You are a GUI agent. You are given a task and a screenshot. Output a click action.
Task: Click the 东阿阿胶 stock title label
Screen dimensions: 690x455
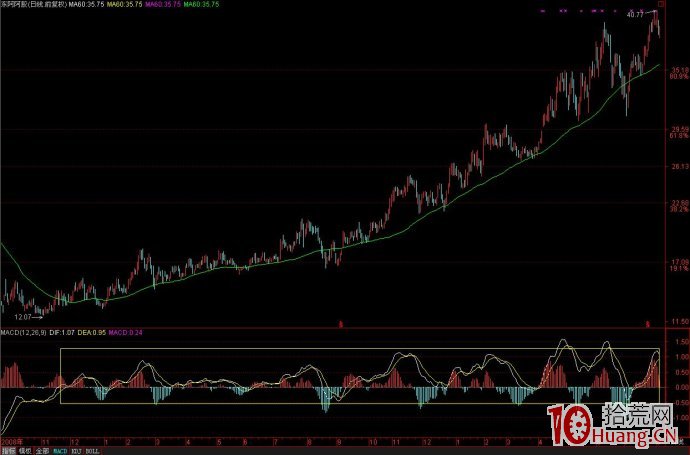(x=31, y=5)
